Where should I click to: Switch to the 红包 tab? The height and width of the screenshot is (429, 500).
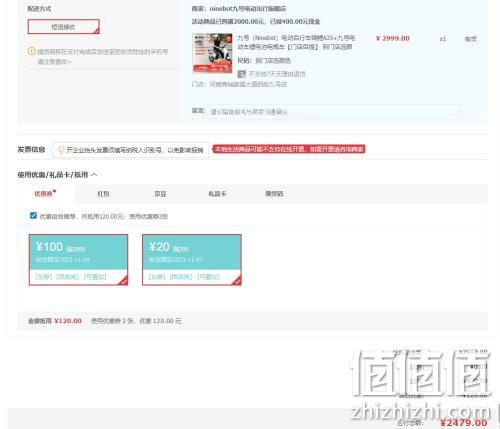coord(103,194)
